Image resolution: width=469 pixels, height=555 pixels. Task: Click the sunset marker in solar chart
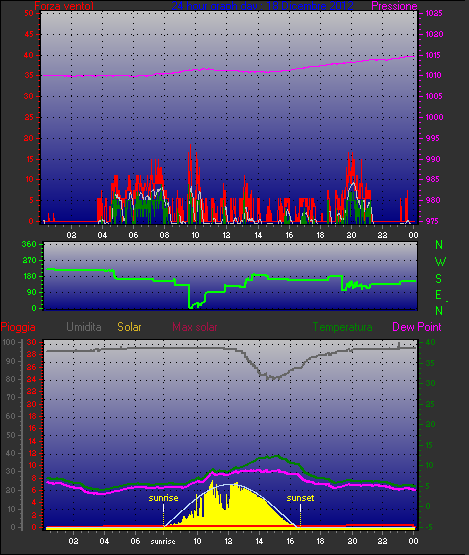pyautogui.click(x=300, y=498)
